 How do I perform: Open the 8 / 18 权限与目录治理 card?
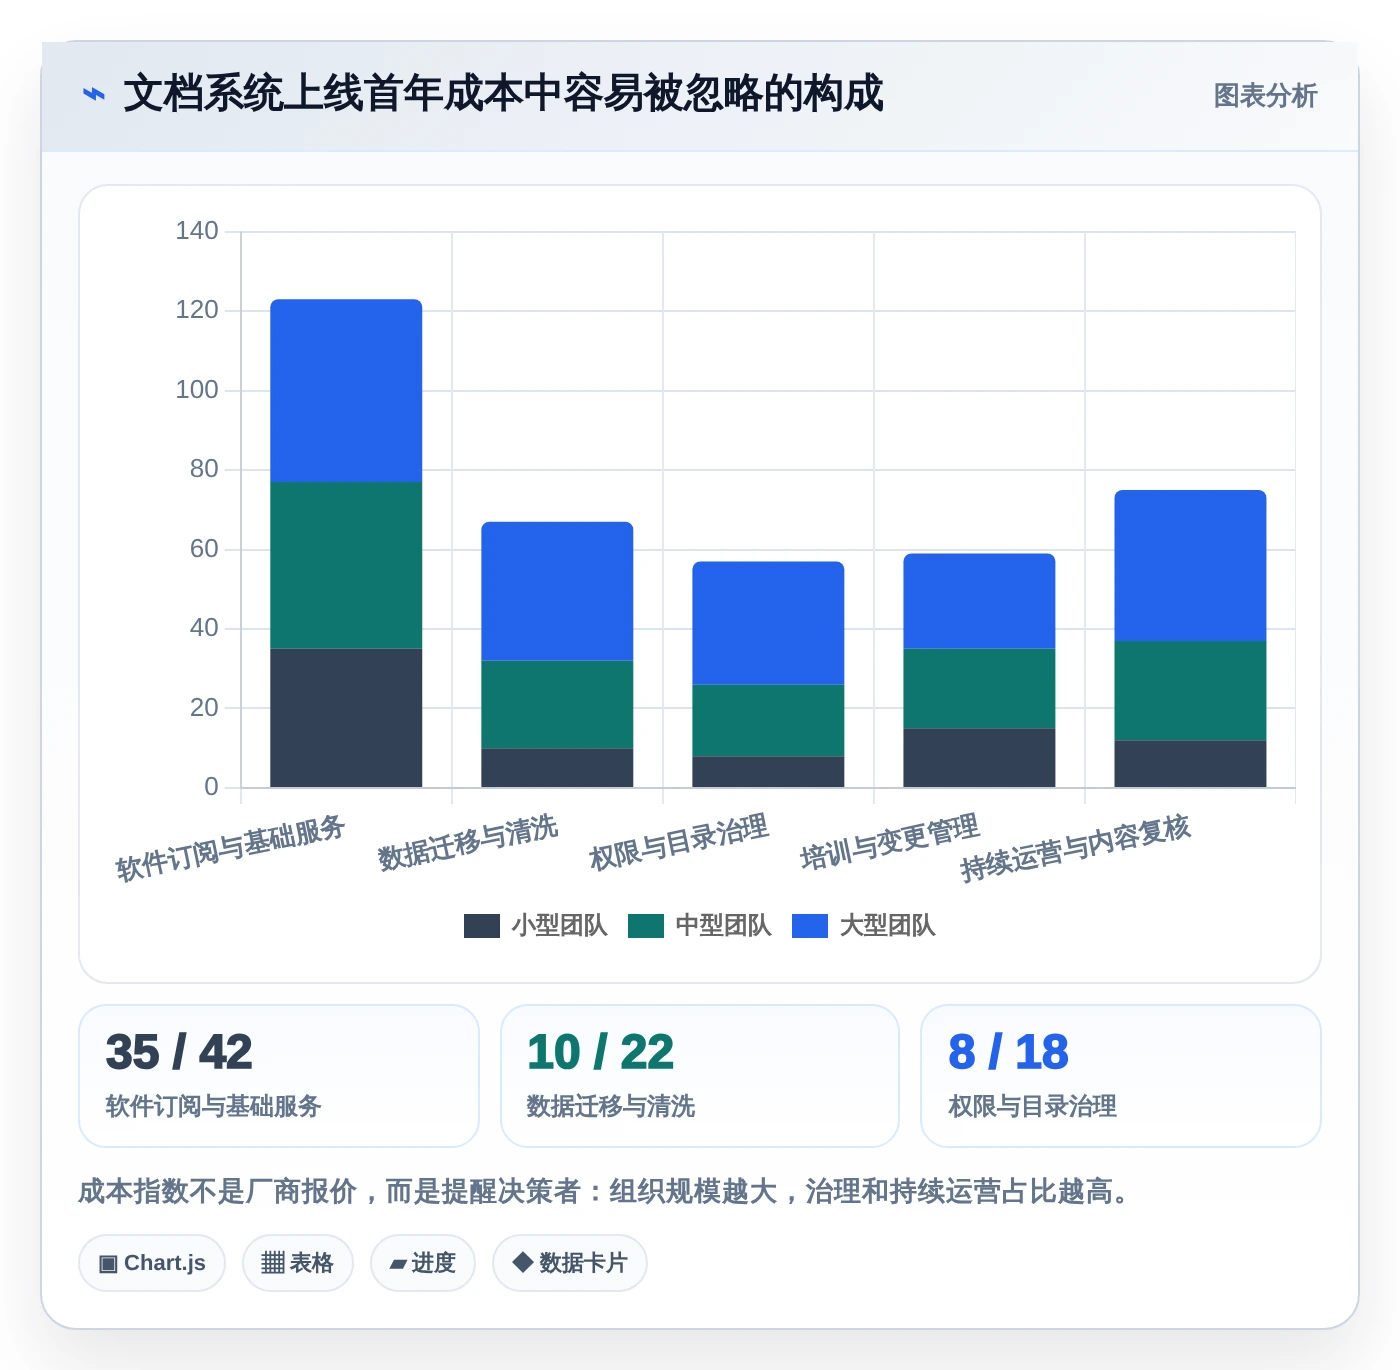(1121, 1076)
